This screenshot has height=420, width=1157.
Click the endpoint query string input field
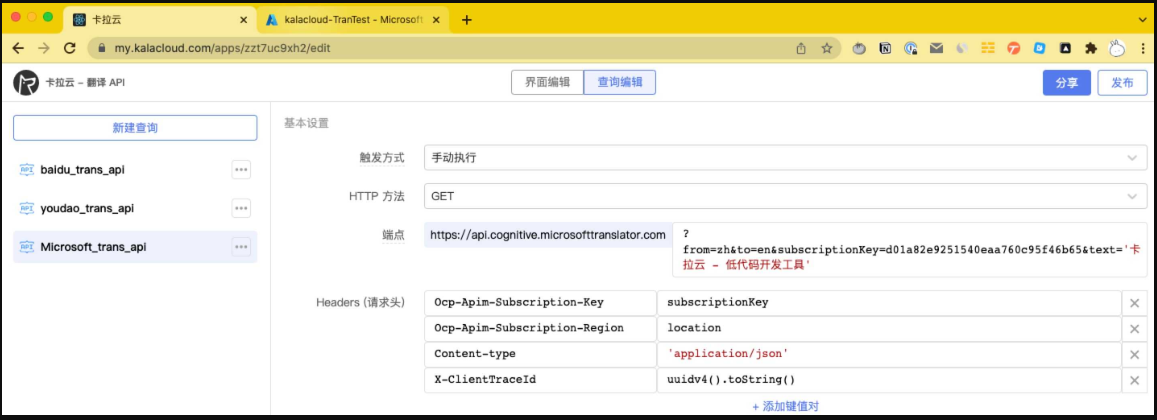tap(910, 249)
